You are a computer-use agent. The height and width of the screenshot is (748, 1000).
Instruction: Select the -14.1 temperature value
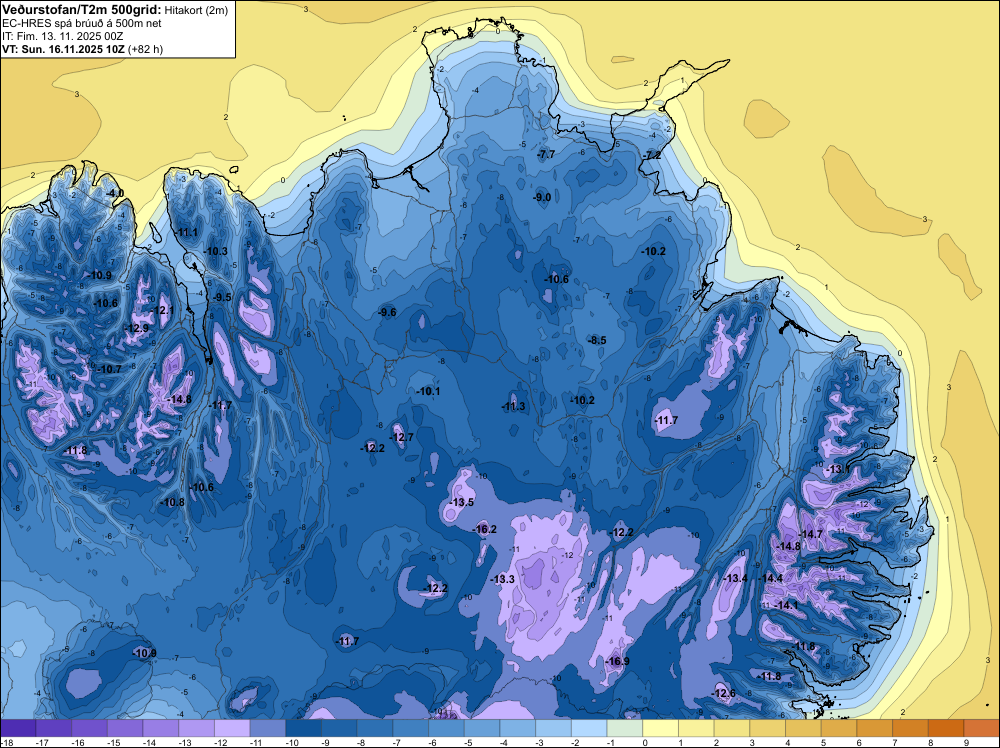coord(786,606)
